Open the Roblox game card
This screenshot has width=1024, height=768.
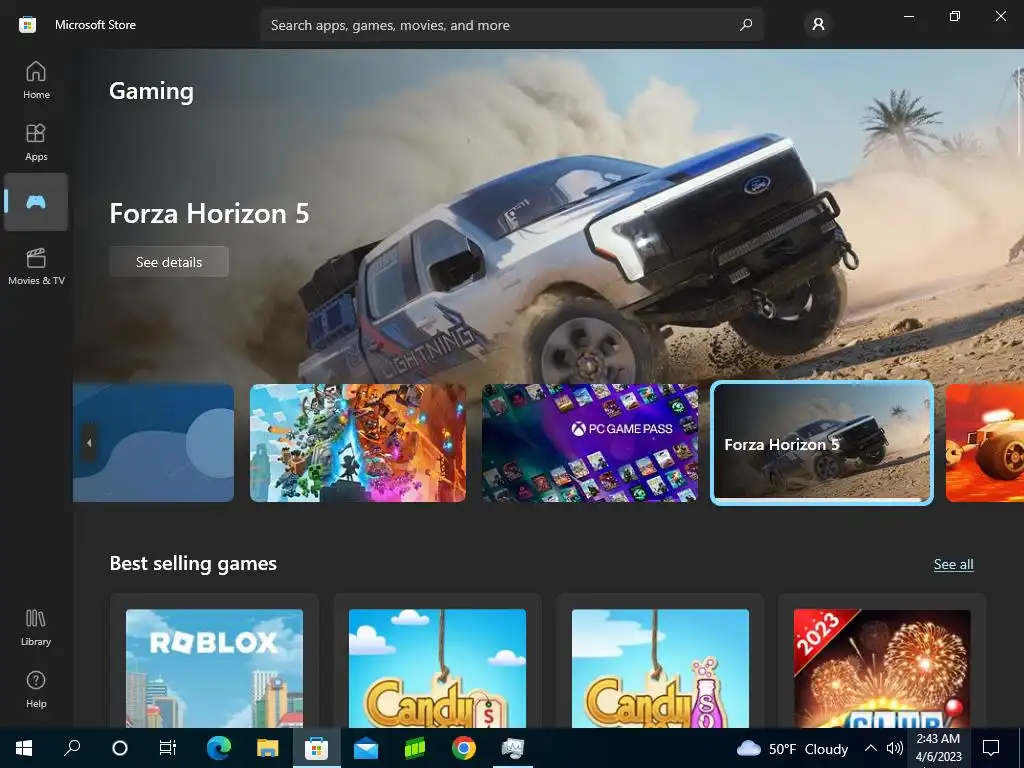[214, 661]
